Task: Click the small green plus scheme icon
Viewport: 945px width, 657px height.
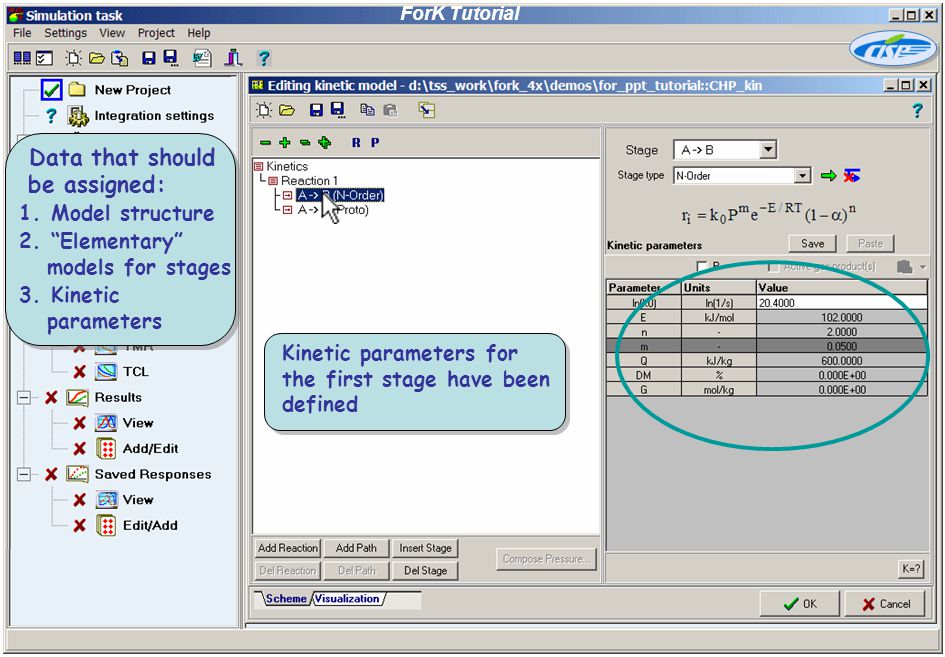Action: pos(284,143)
